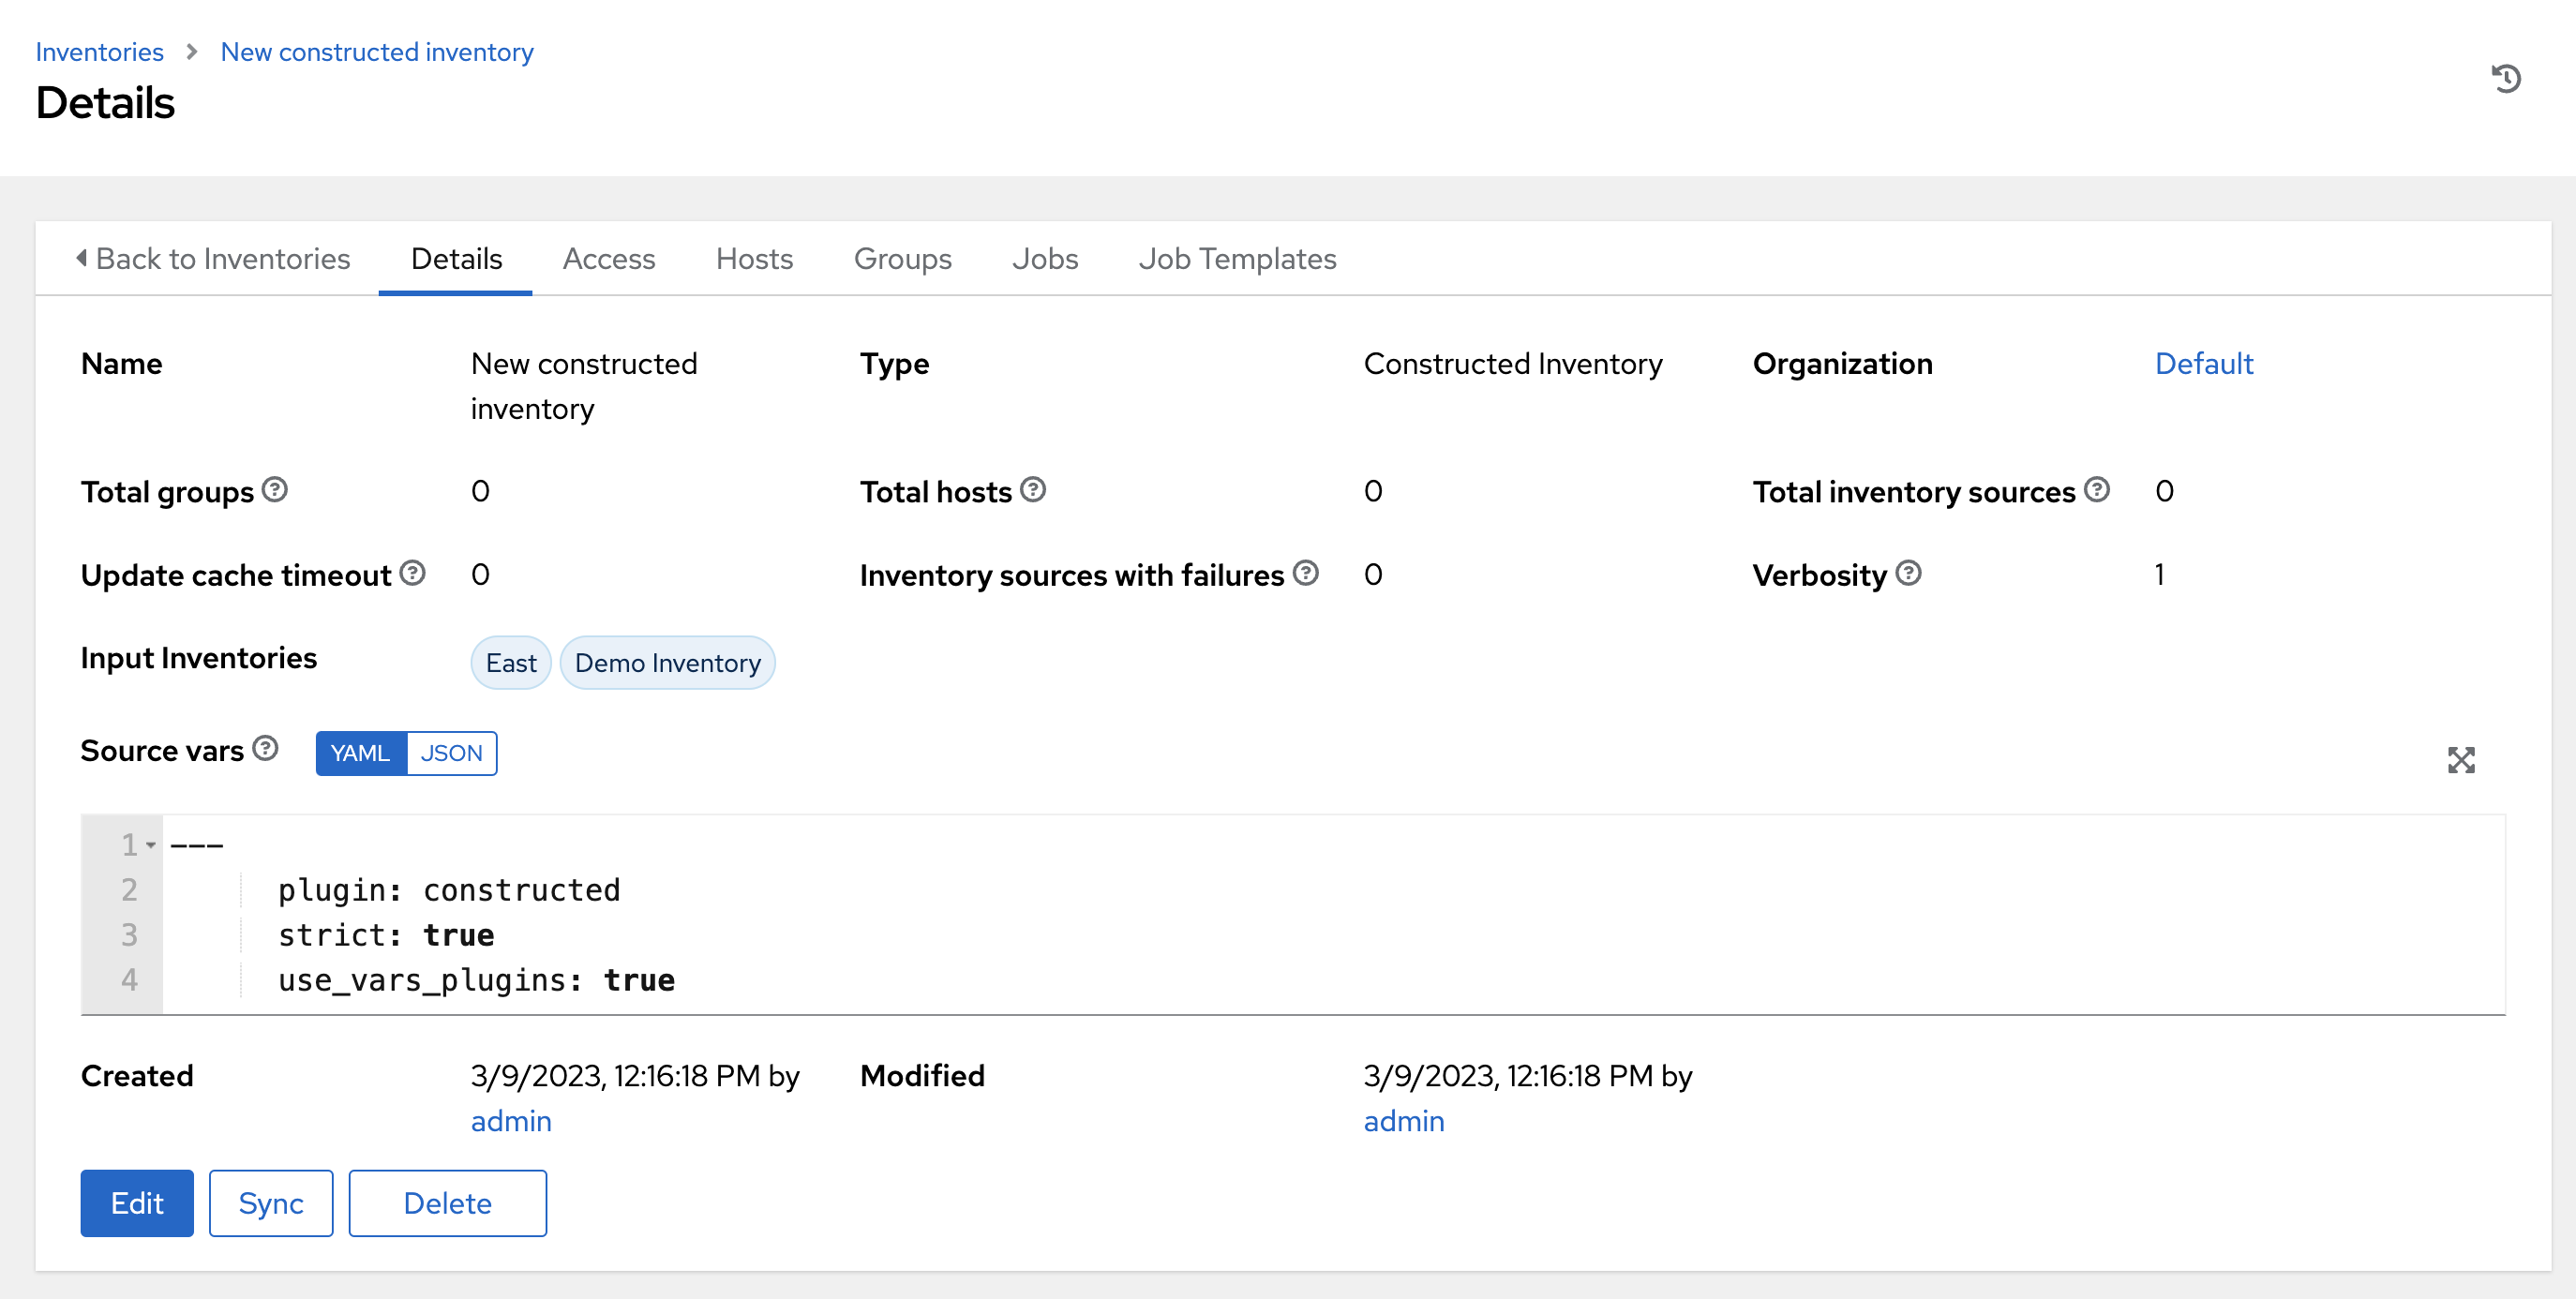Click the admin link under Modified
The height and width of the screenshot is (1299, 2576).
(1403, 1120)
